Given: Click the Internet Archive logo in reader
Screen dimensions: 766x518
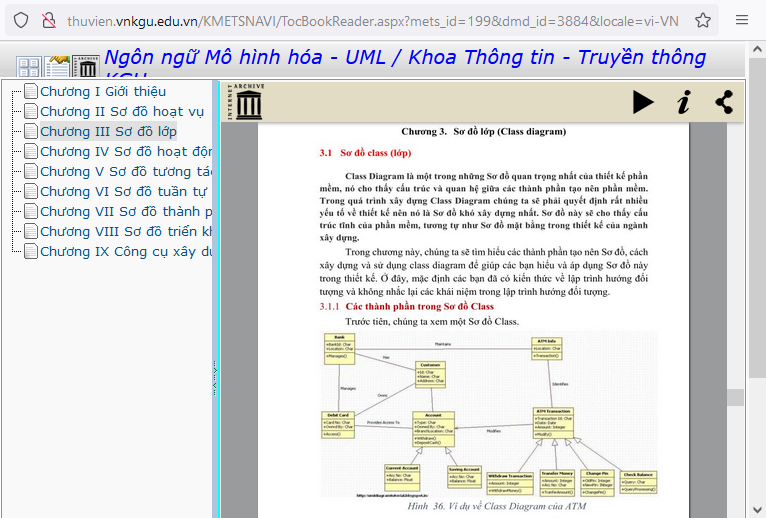Looking at the screenshot, I should click(x=245, y=102).
